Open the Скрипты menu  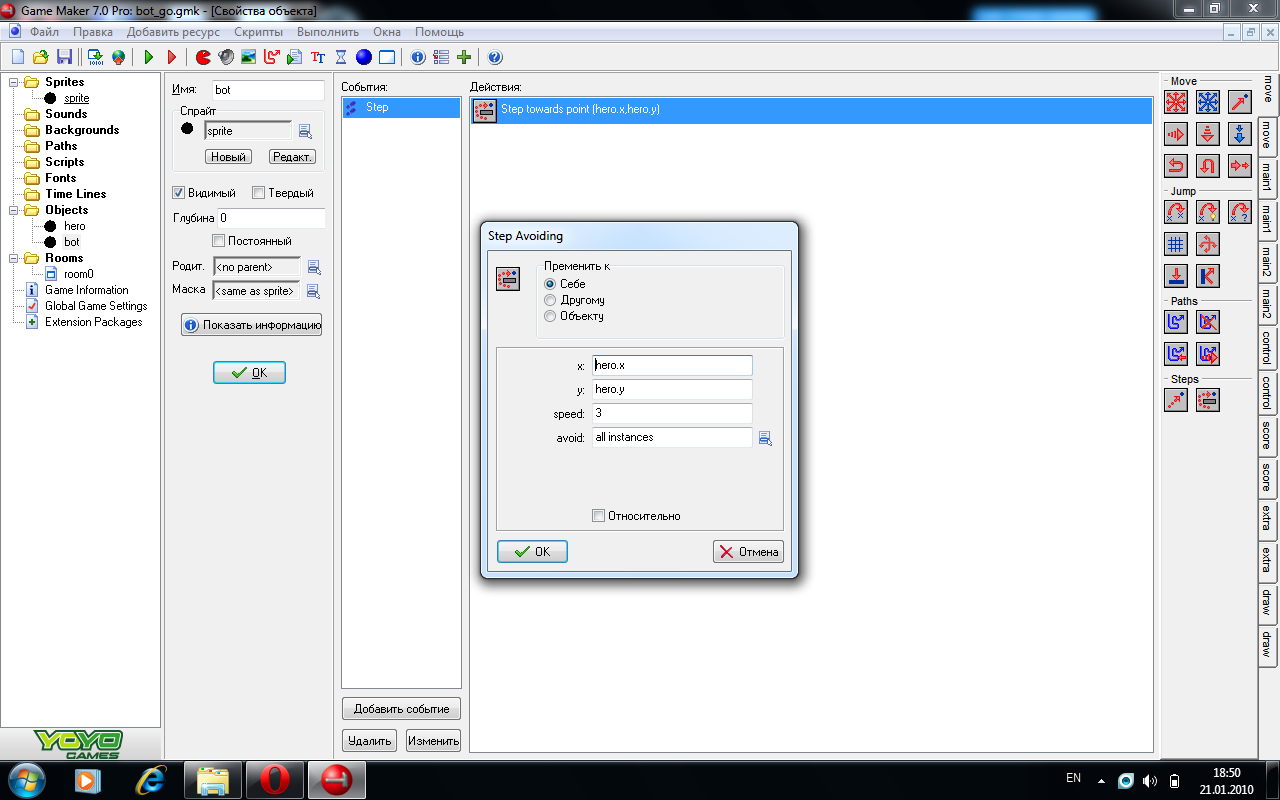(258, 32)
